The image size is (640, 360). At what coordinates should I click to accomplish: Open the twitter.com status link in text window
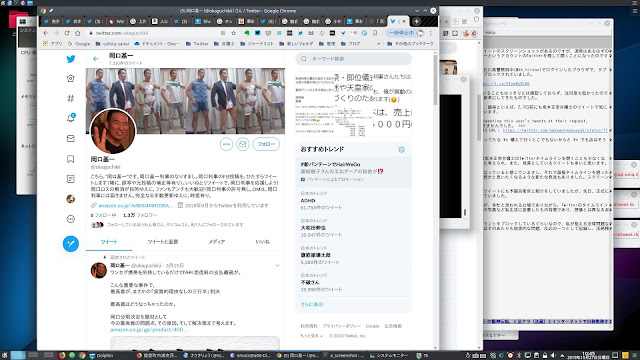tap(555, 130)
